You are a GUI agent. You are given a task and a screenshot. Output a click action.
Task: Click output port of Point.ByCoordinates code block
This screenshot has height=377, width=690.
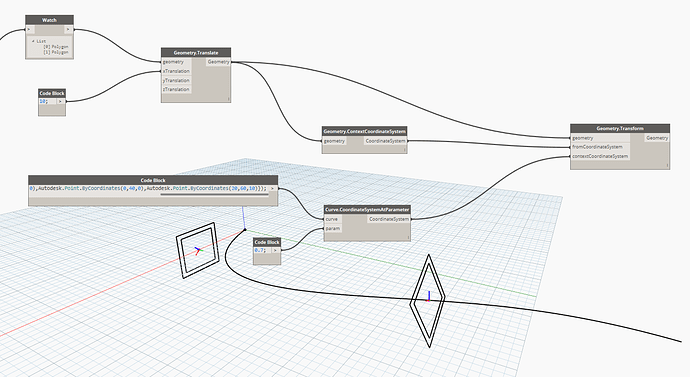(273, 188)
